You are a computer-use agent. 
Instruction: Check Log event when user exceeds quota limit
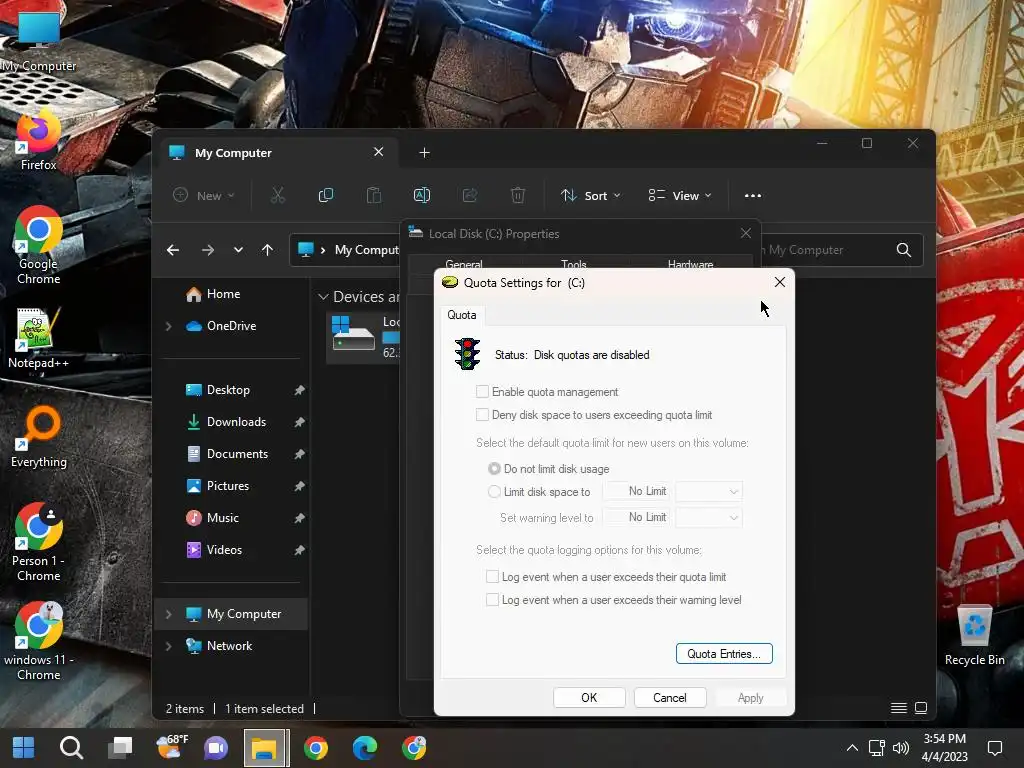pos(492,577)
